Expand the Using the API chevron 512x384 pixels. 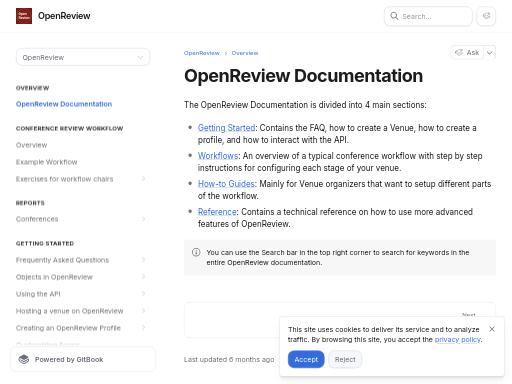[x=144, y=294]
